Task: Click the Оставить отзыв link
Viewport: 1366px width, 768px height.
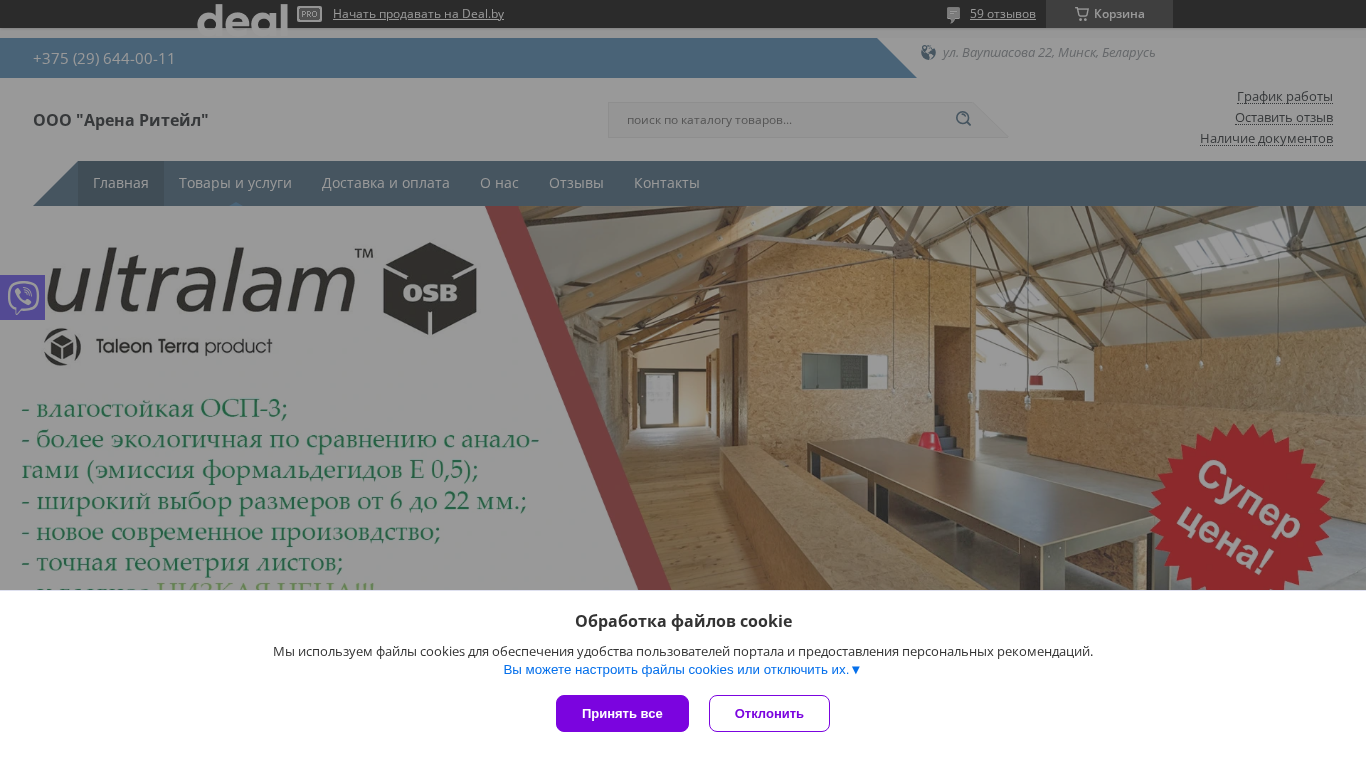Action: pyautogui.click(x=1284, y=117)
